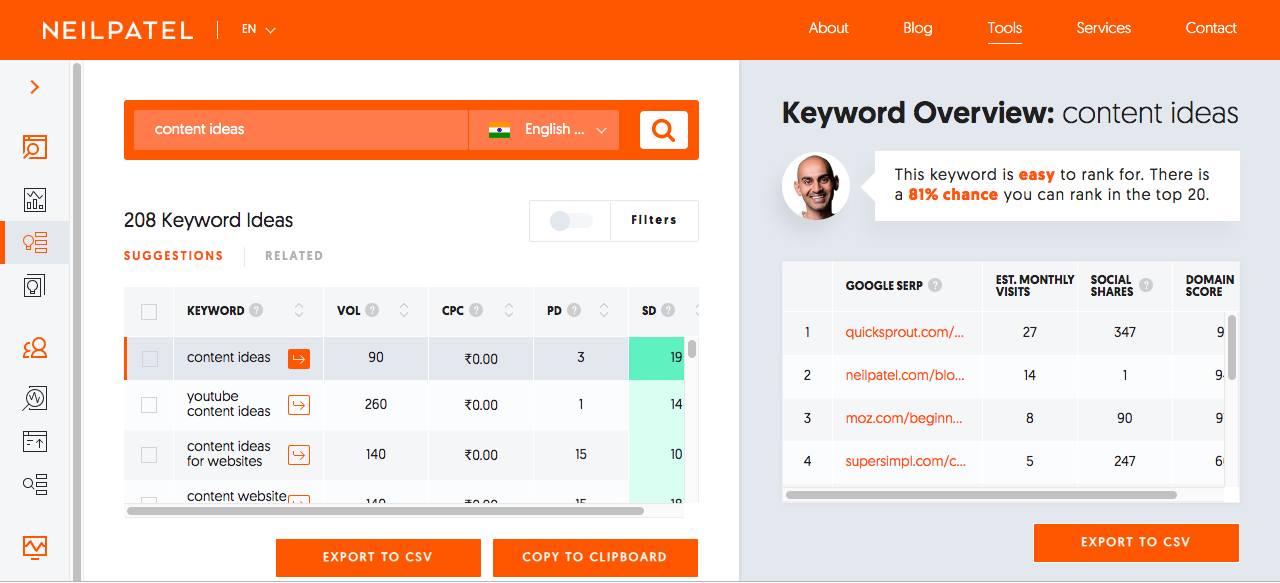
Task: Toggle the switch next to Filters
Action: pos(571,221)
